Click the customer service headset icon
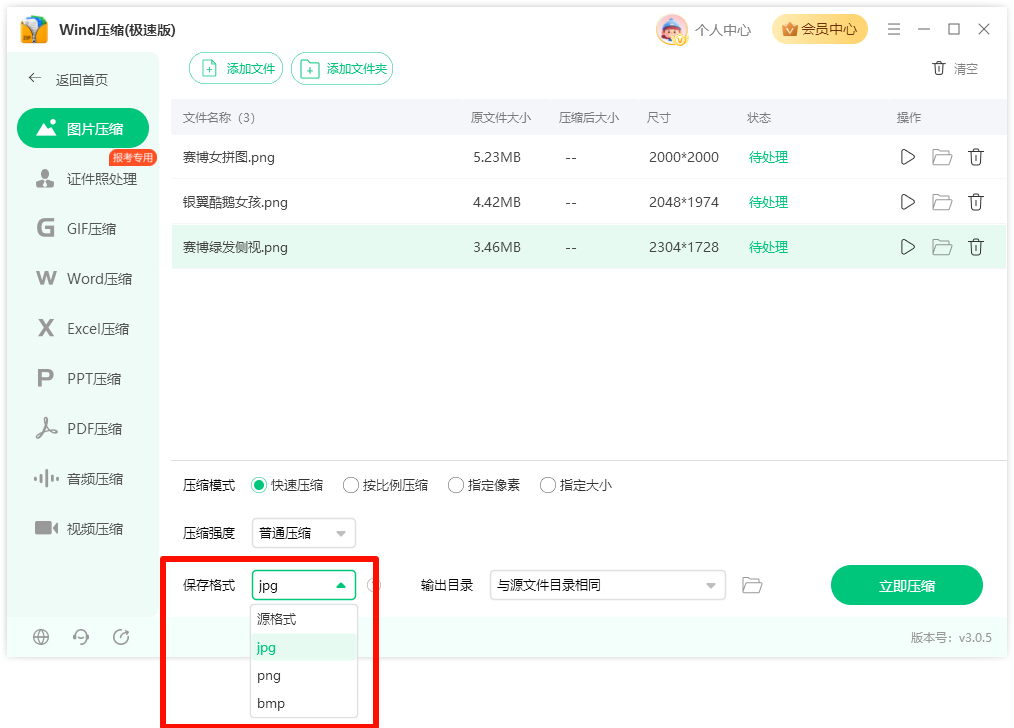Screen dimensions: 1014x728 pos(81,637)
